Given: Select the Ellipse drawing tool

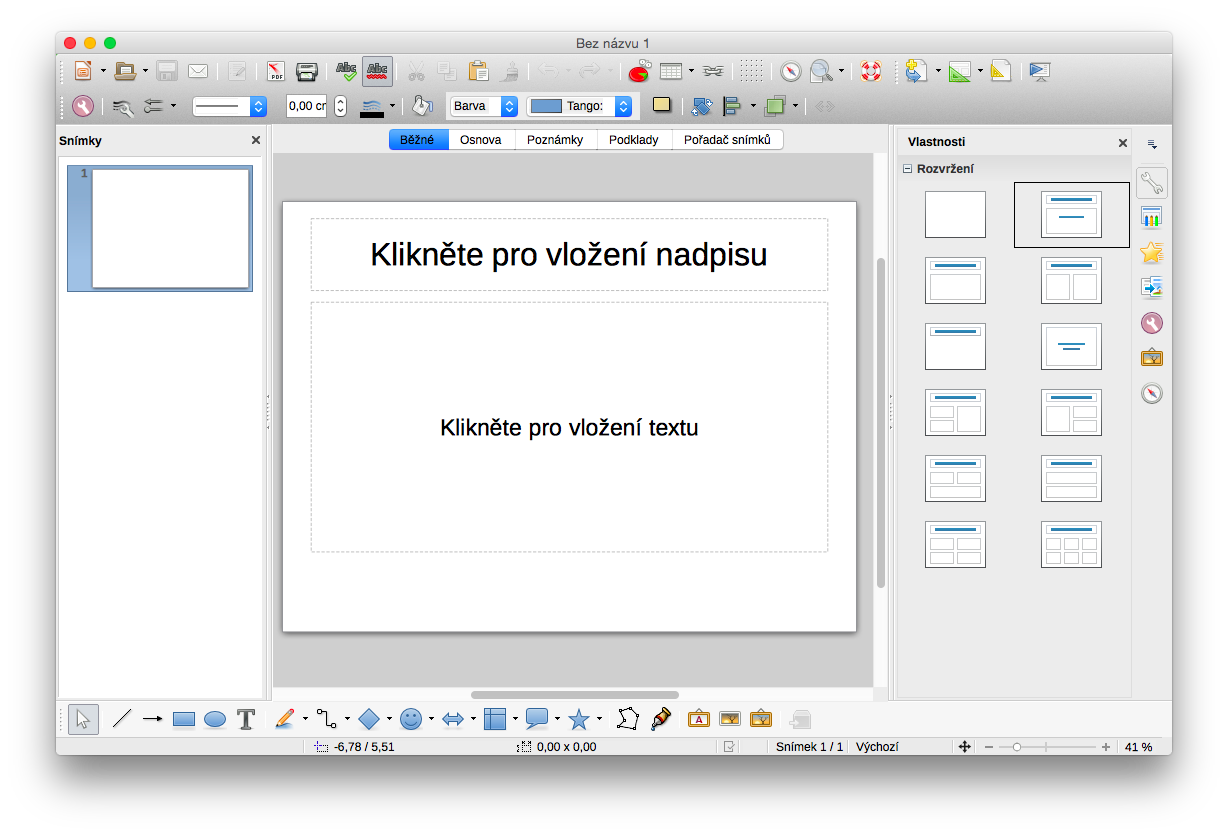Looking at the screenshot, I should tap(215, 719).
